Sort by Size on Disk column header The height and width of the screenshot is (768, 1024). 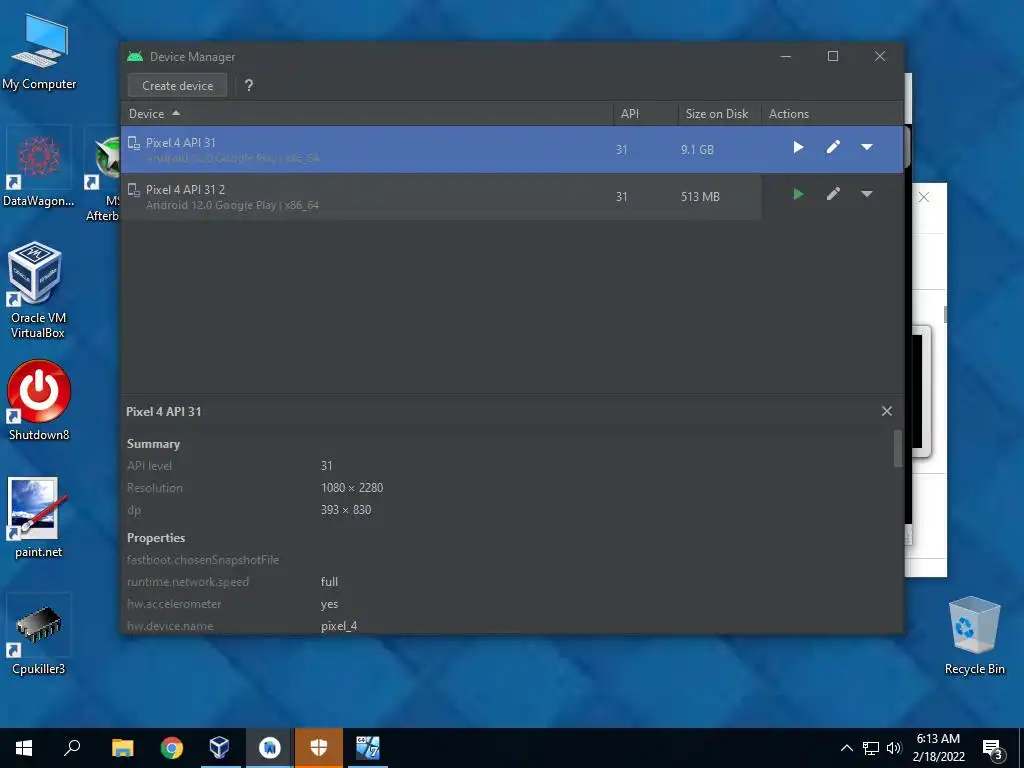coord(720,114)
